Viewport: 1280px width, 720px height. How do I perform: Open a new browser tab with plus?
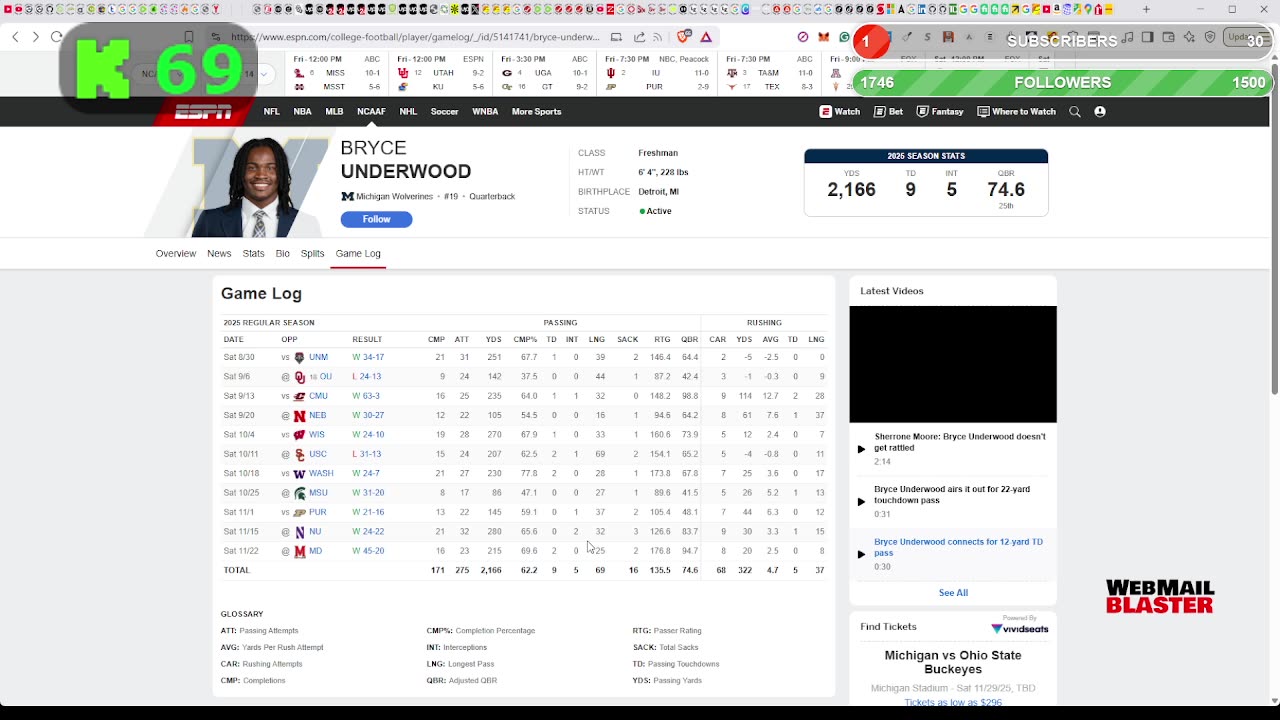[1146, 9]
